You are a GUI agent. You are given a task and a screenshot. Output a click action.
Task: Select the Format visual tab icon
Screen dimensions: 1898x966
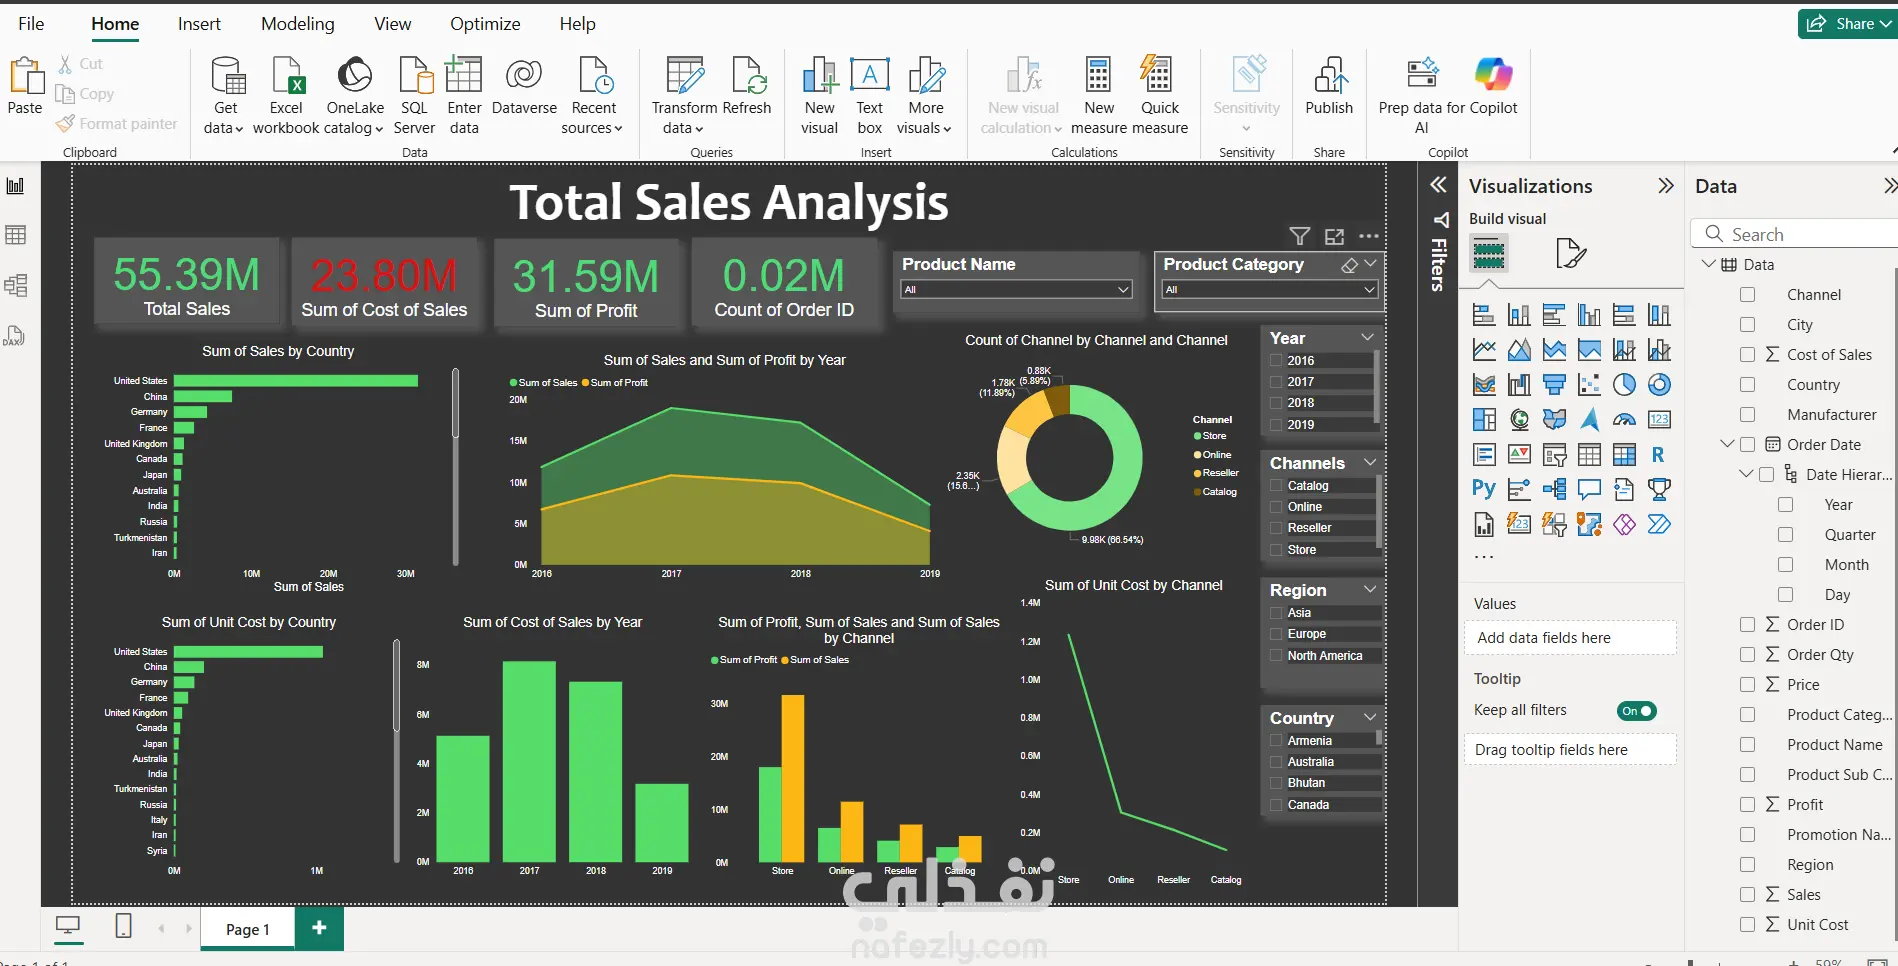[1570, 253]
